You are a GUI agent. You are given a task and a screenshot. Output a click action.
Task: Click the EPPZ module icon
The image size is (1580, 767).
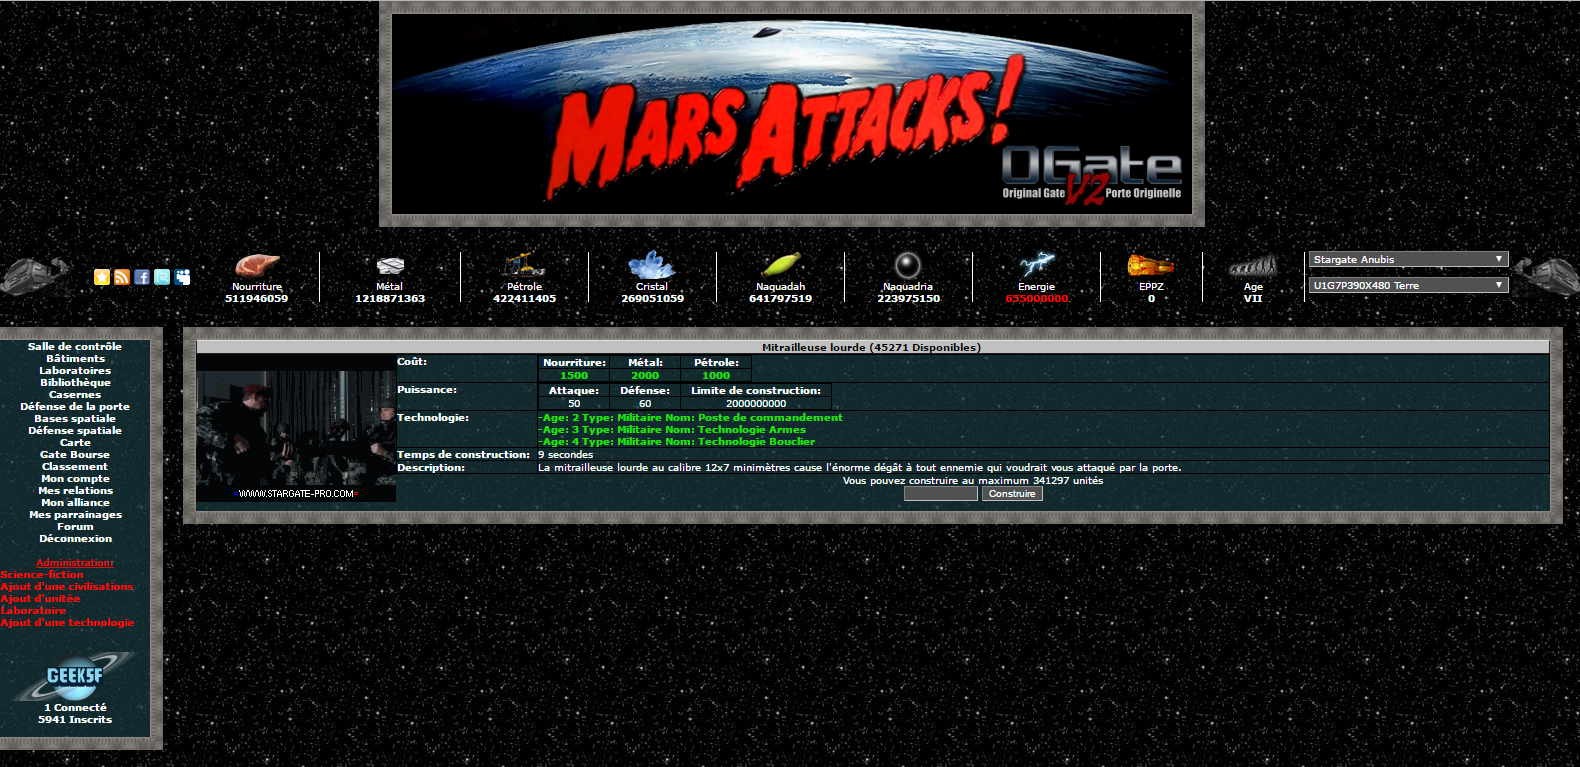click(1151, 265)
